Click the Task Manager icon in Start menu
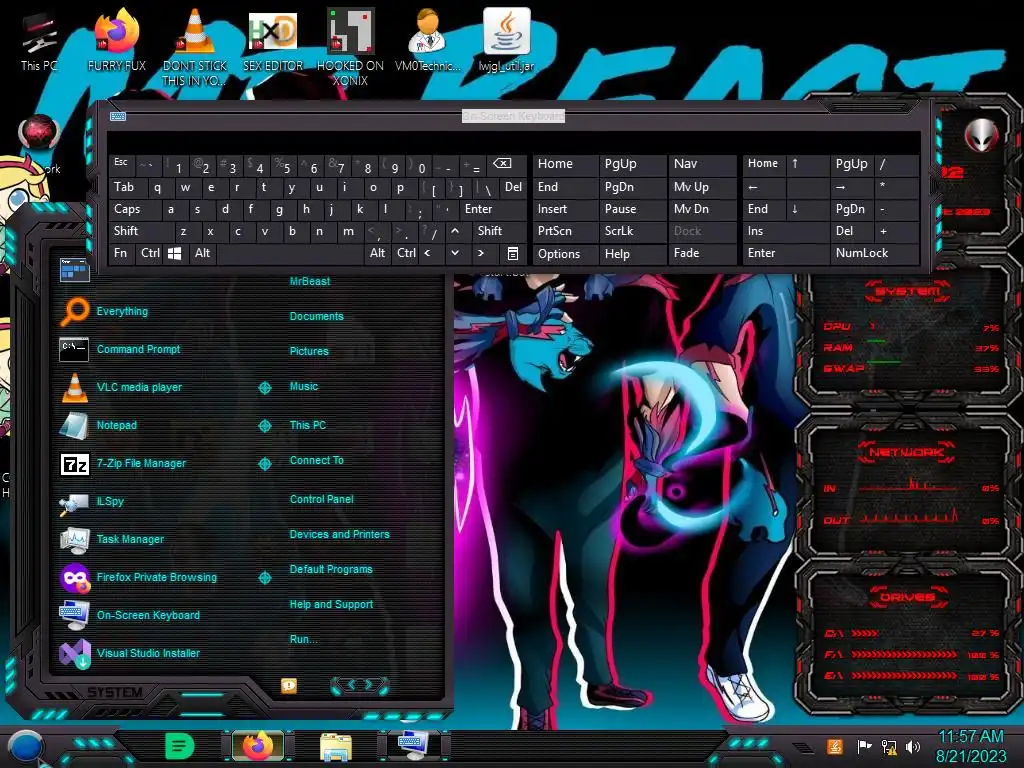The width and height of the screenshot is (1024, 768). click(x=74, y=539)
